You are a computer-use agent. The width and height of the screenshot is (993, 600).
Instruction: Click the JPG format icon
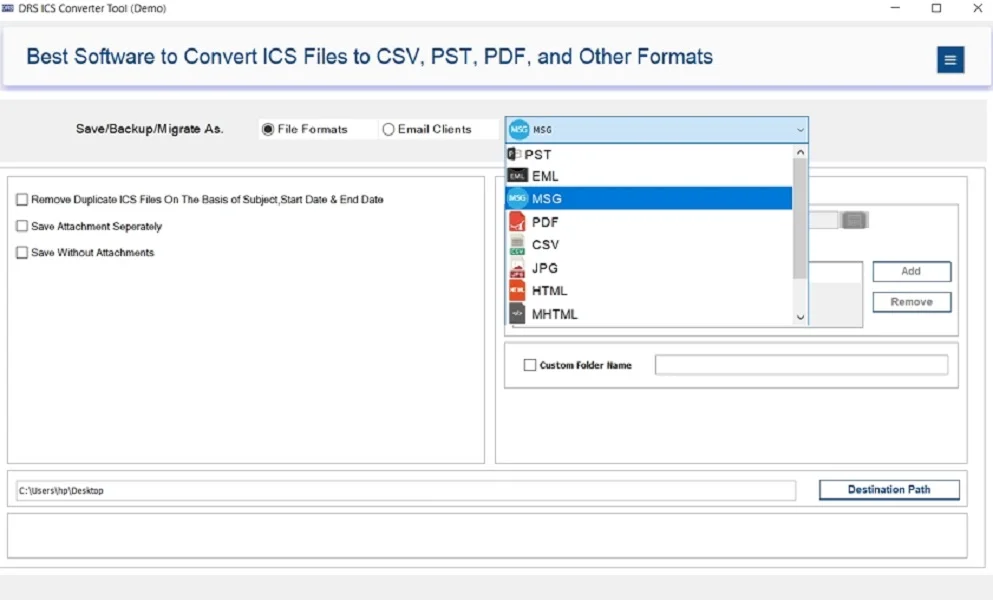pos(517,268)
